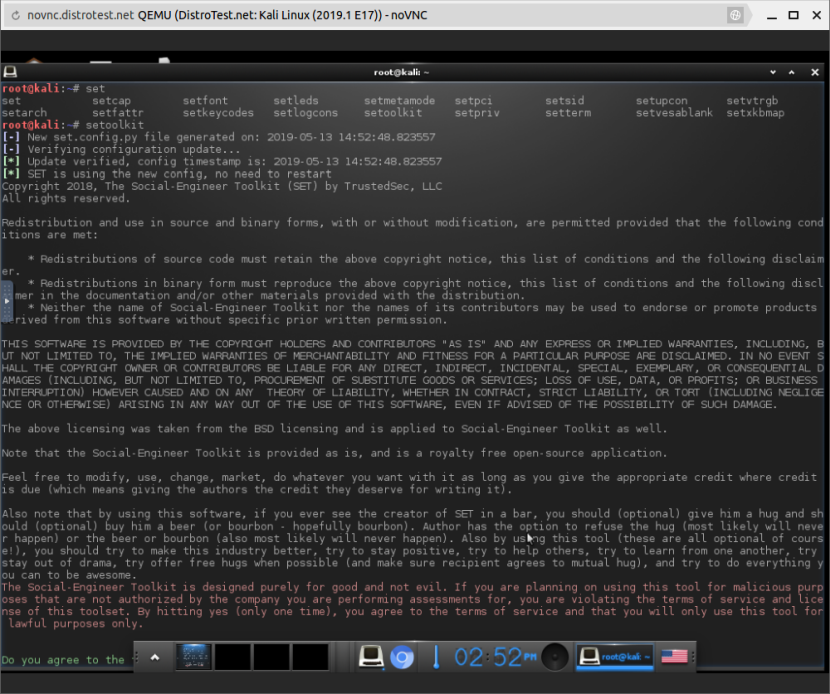This screenshot has height=694, width=830.
Task: Click 'setxkbmap' in the completion list
Action: click(x=755, y=113)
